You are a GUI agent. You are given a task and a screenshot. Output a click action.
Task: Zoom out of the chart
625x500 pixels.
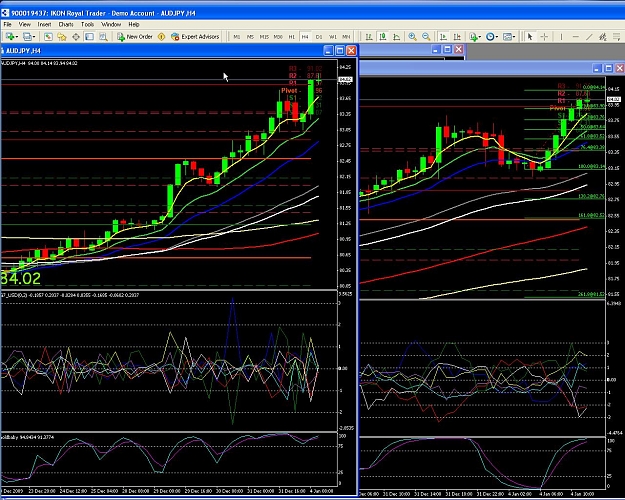tap(426, 37)
